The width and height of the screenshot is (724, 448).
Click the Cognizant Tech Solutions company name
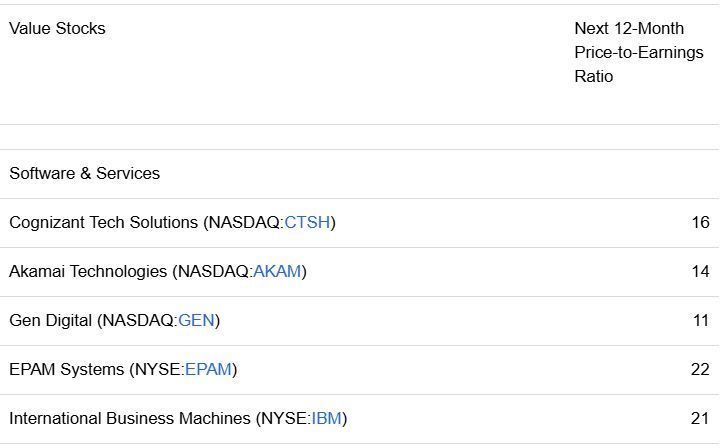click(x=104, y=223)
